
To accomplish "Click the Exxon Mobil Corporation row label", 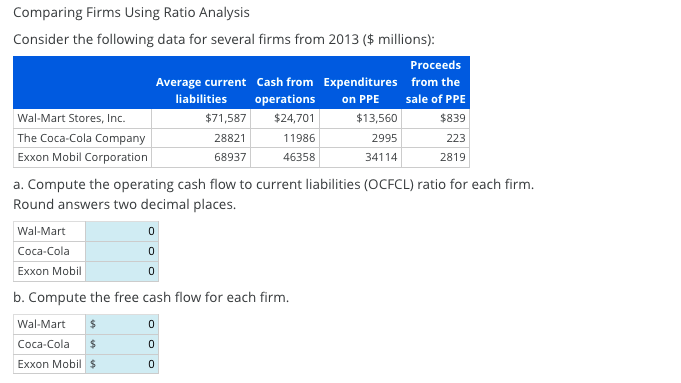I will click(x=83, y=157).
